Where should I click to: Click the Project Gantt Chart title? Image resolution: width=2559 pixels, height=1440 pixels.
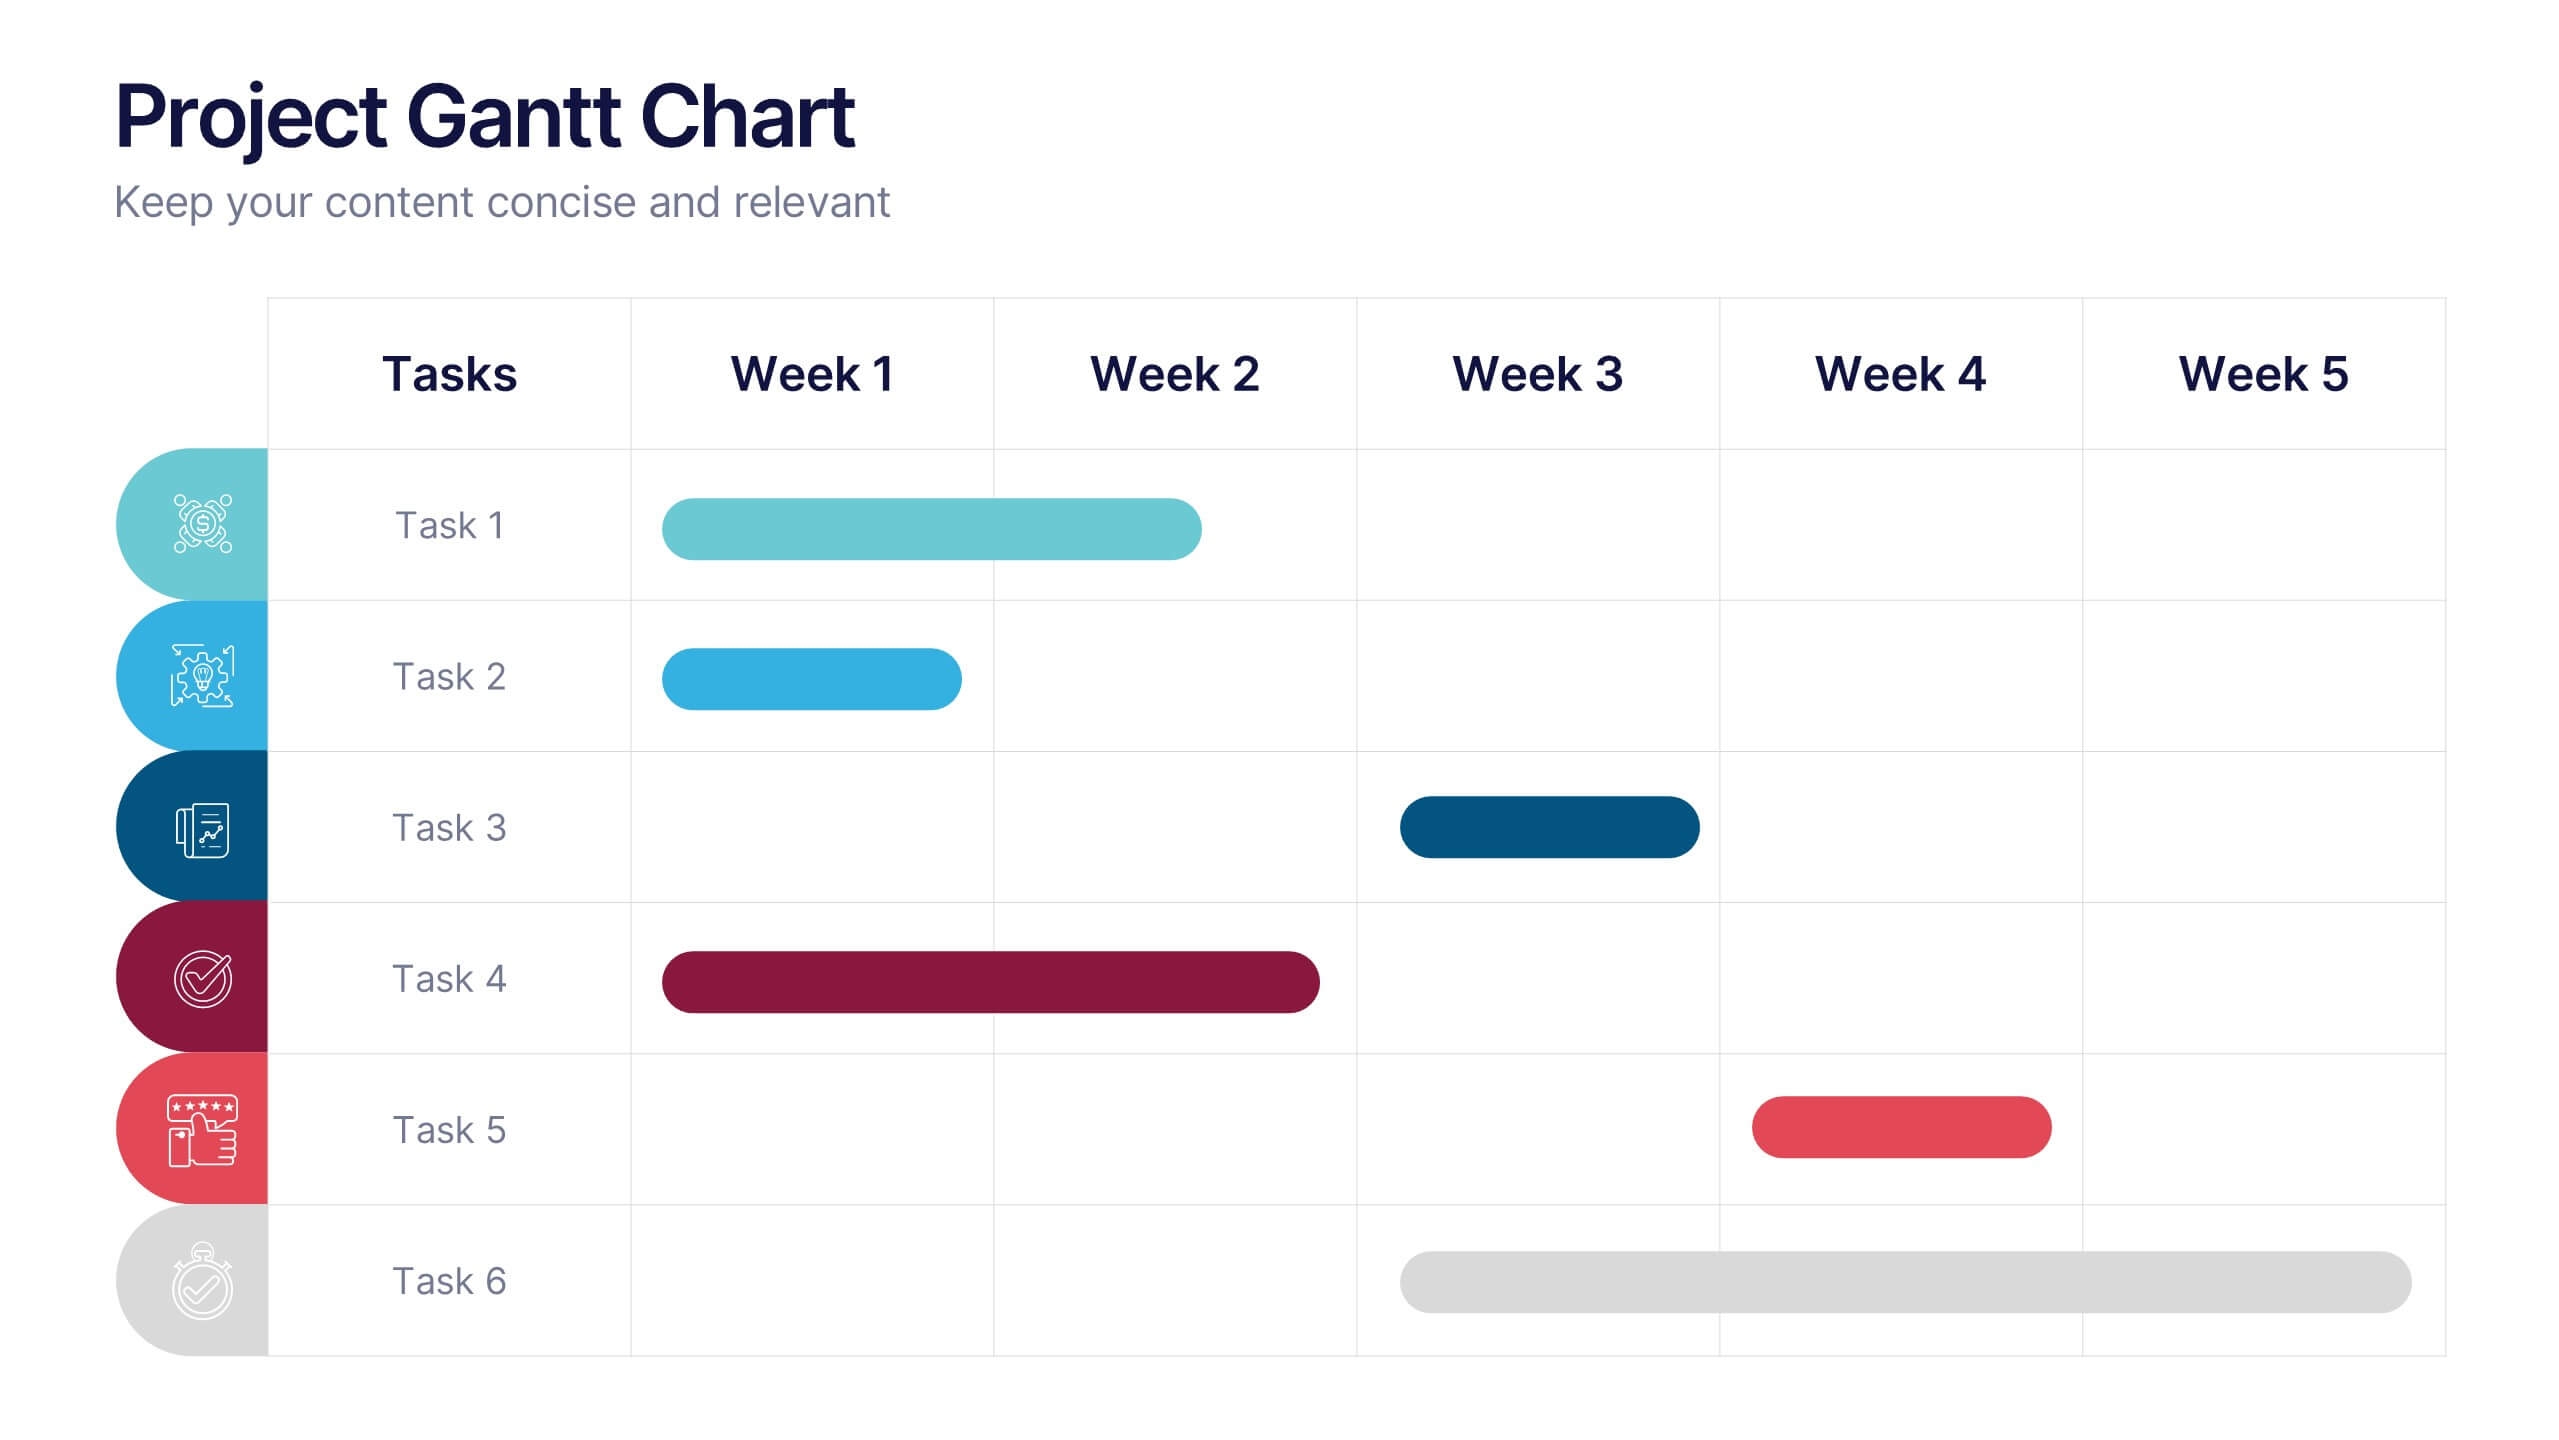(485, 116)
